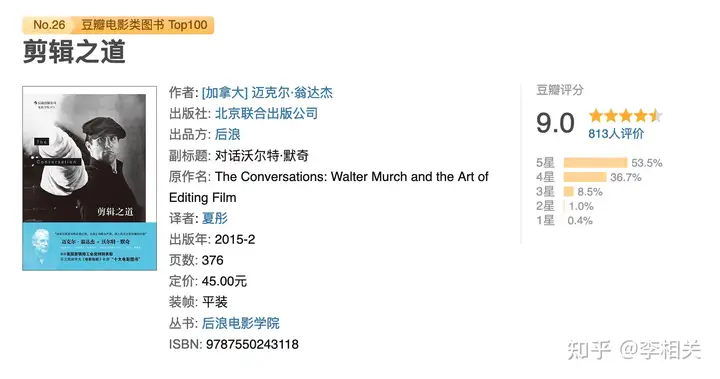Viewport: 720px width, 379px height.
Task: Open the 豆瓣电影类图书 Top100 list banner
Action: [x=144, y=25]
